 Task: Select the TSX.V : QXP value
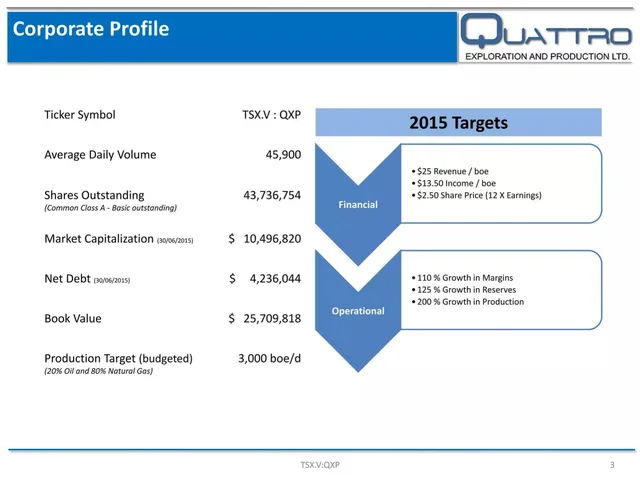pos(271,115)
